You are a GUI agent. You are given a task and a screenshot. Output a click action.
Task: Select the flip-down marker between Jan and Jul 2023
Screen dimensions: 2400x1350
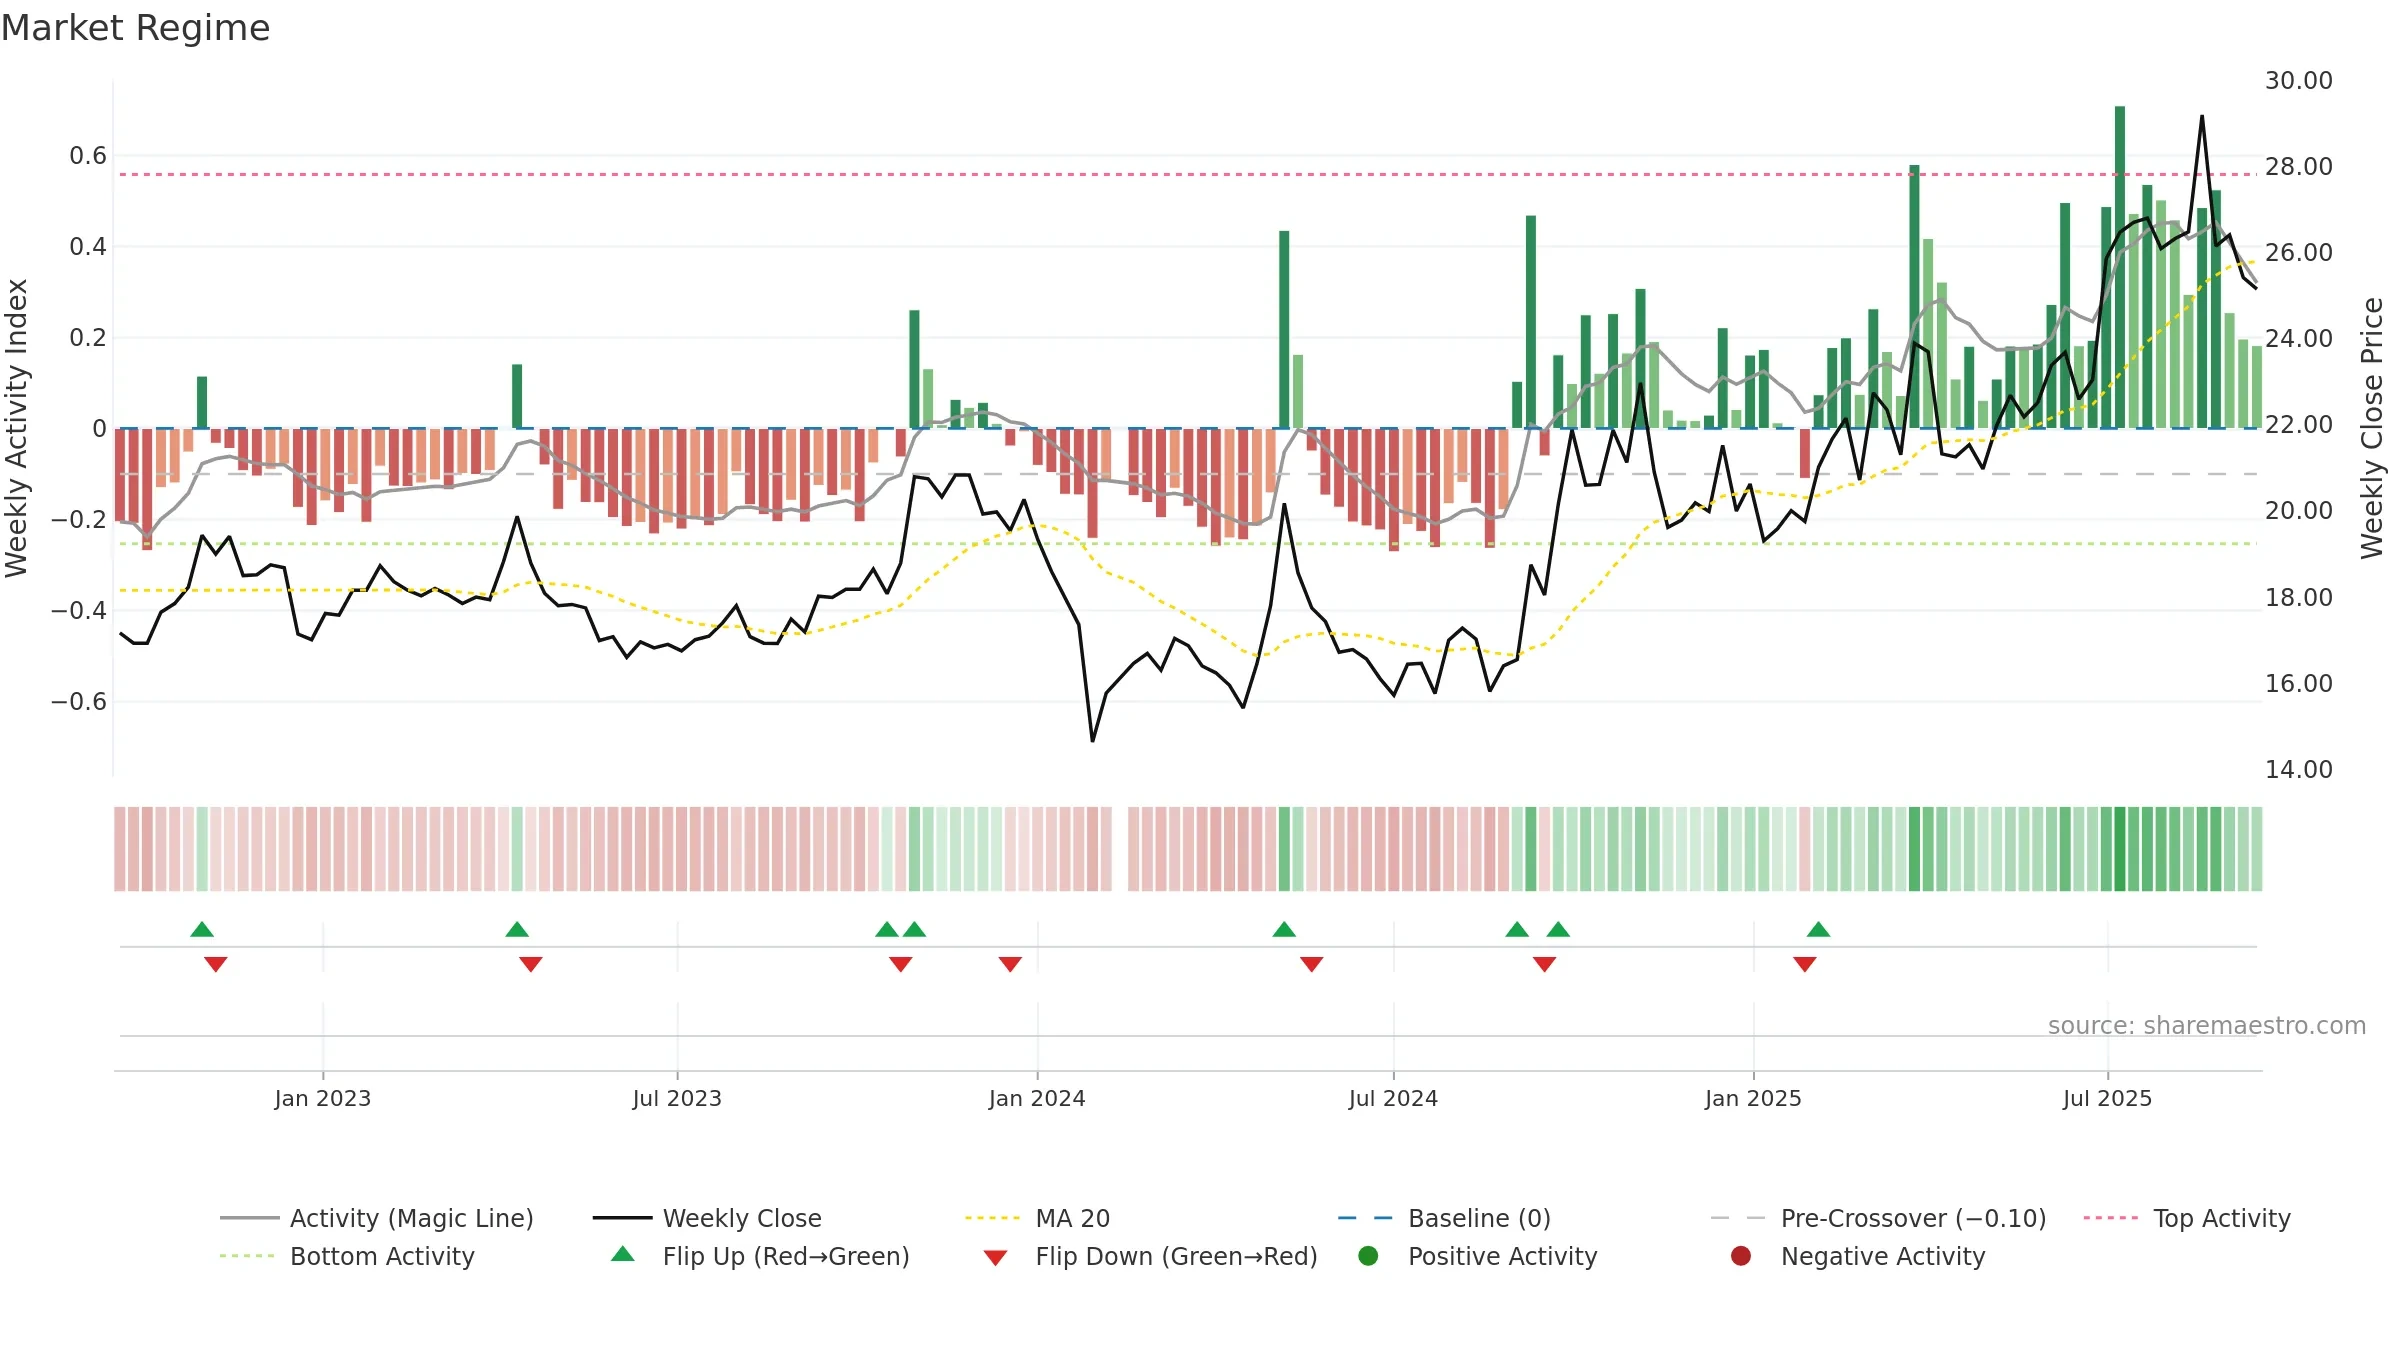tap(531, 964)
